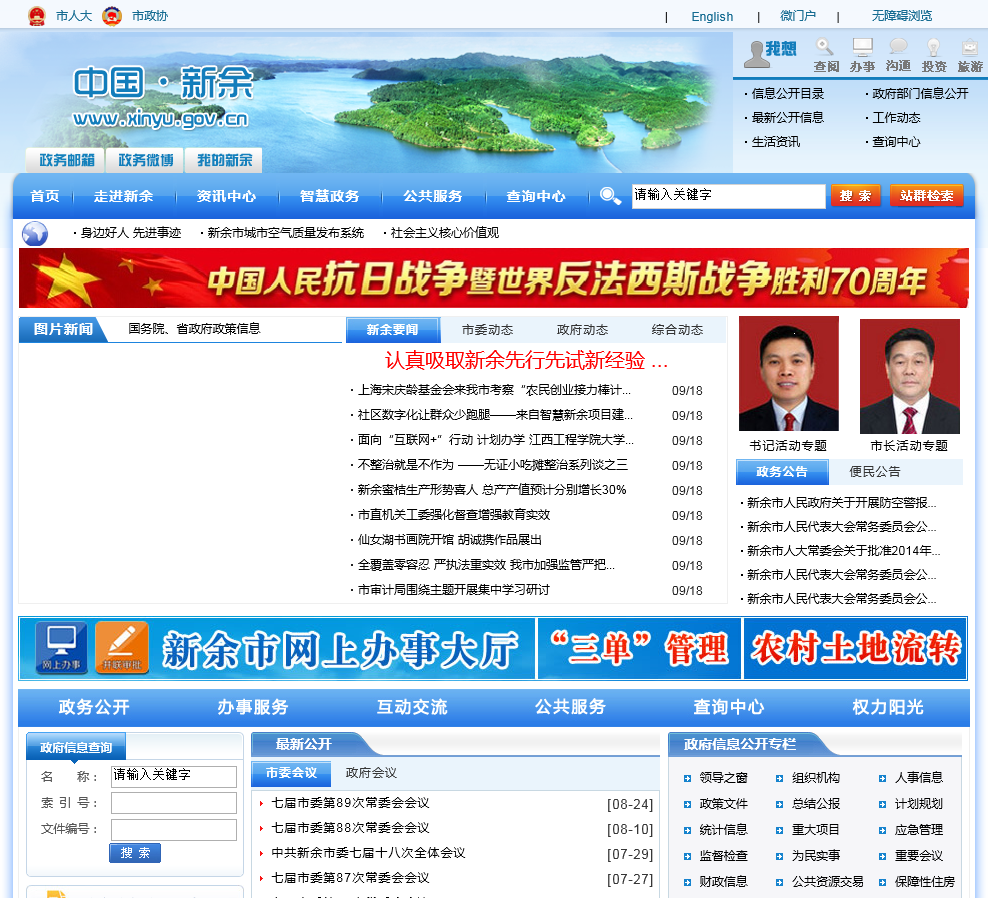Open the 信息公开目录 link
This screenshot has width=988, height=898.
[788, 94]
